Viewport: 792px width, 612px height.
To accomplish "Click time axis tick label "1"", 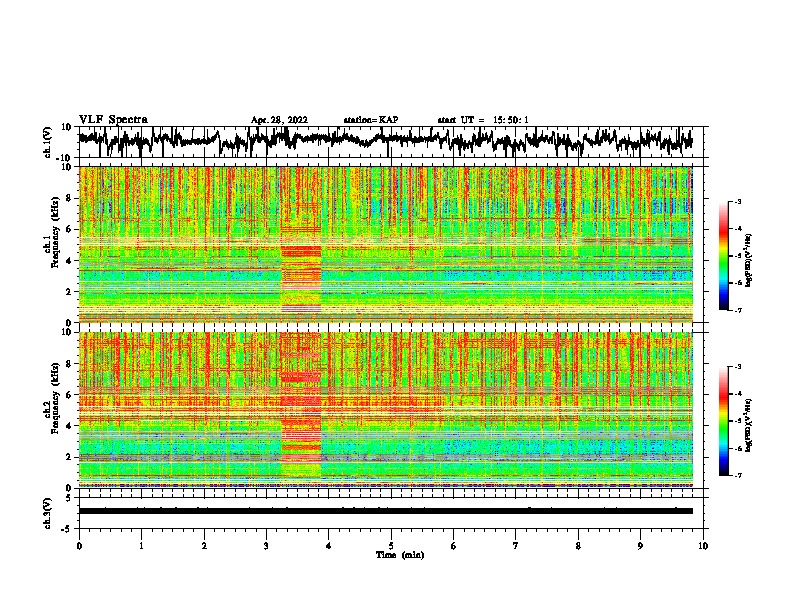I will (x=141, y=546).
